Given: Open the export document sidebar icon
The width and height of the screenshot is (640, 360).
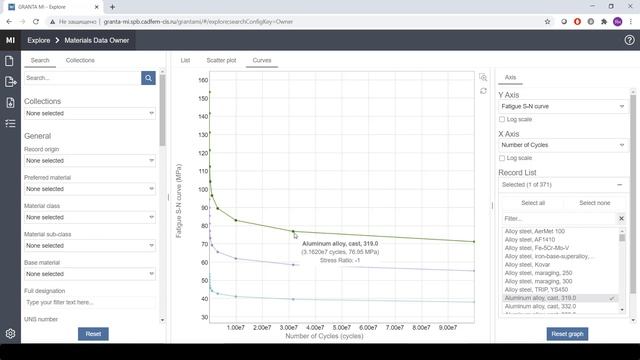Looking at the screenshot, I should pyautogui.click(x=10, y=82).
